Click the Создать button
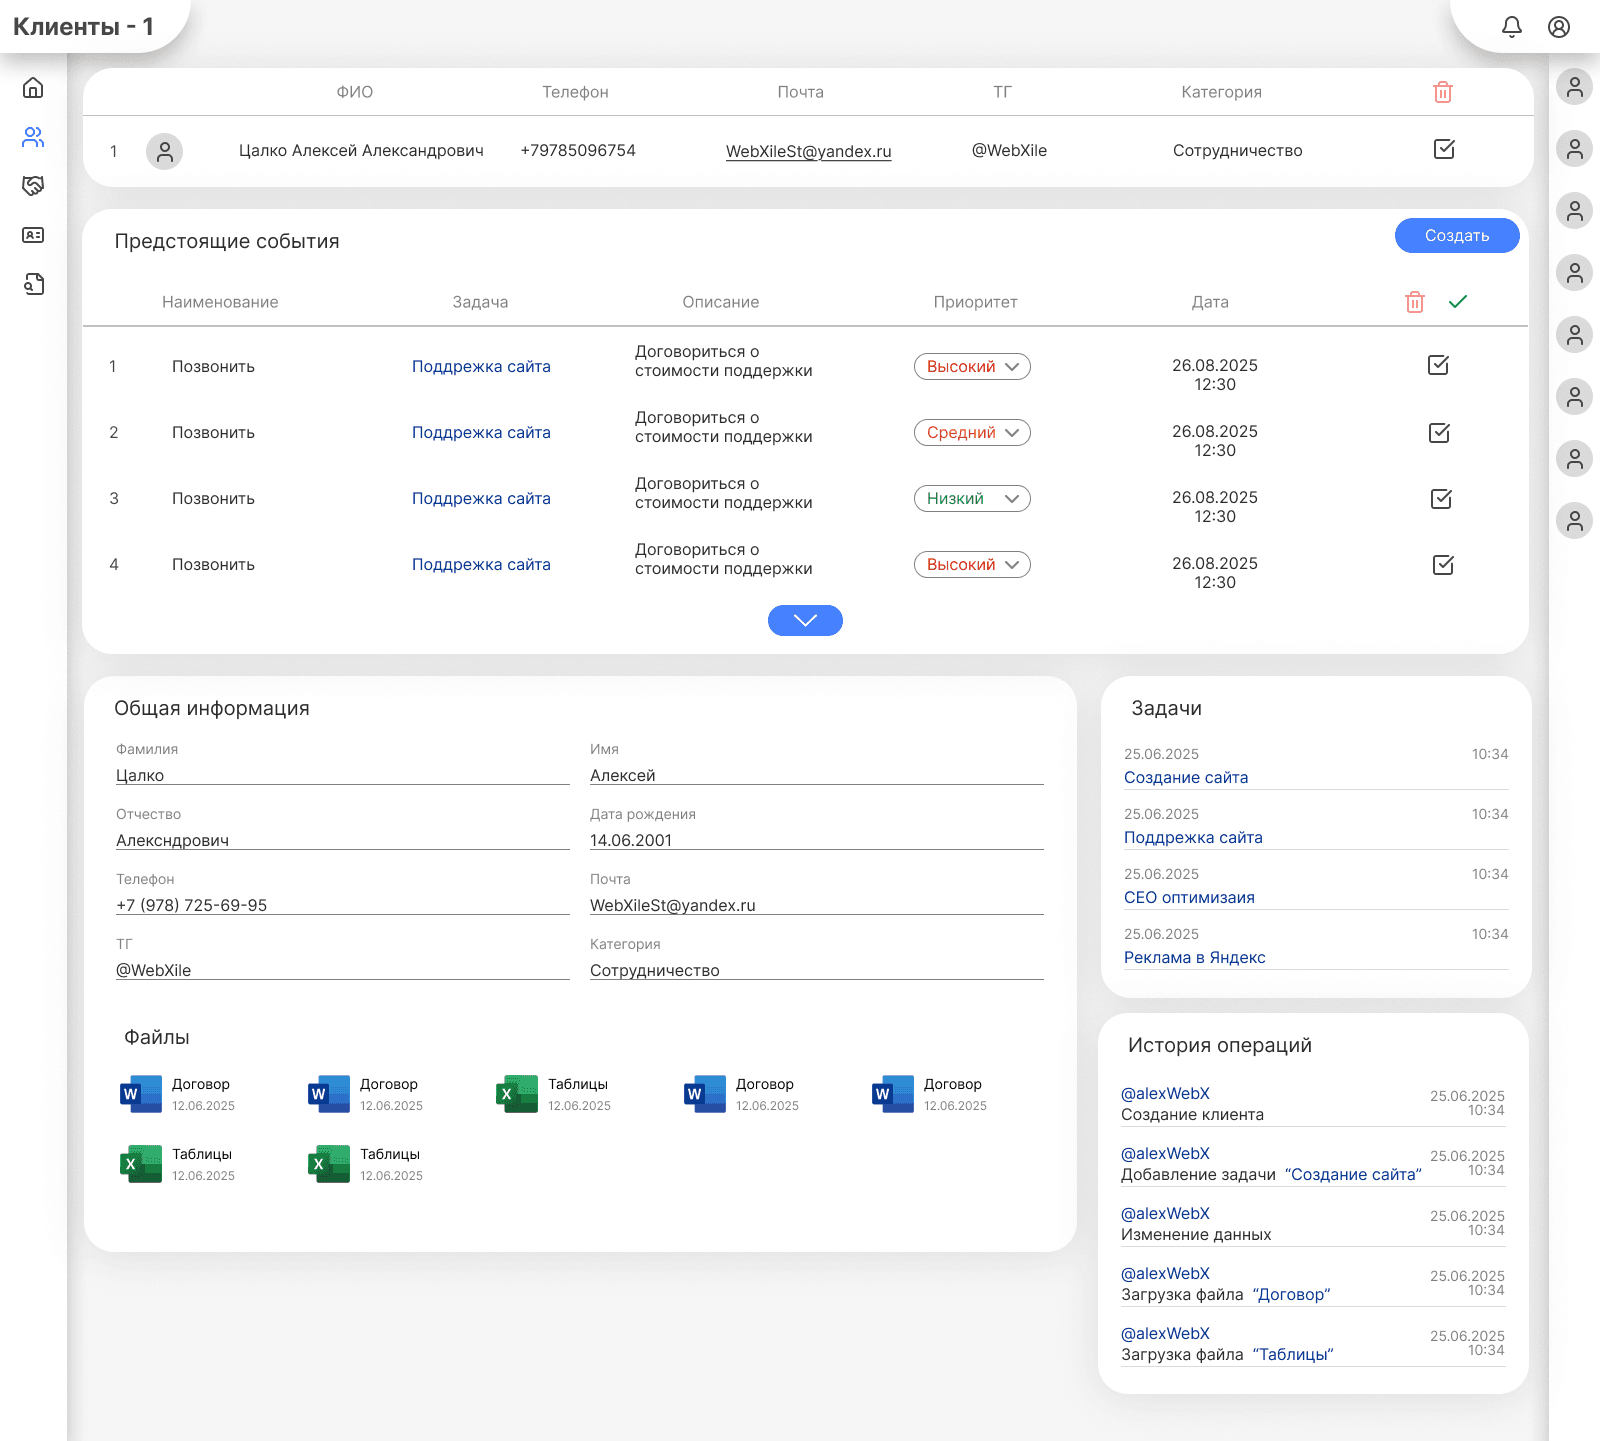This screenshot has height=1441, width=1600. 1456,236
